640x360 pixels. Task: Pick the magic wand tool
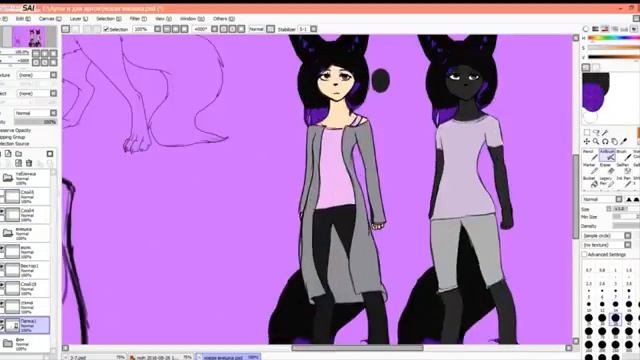[x=605, y=132]
